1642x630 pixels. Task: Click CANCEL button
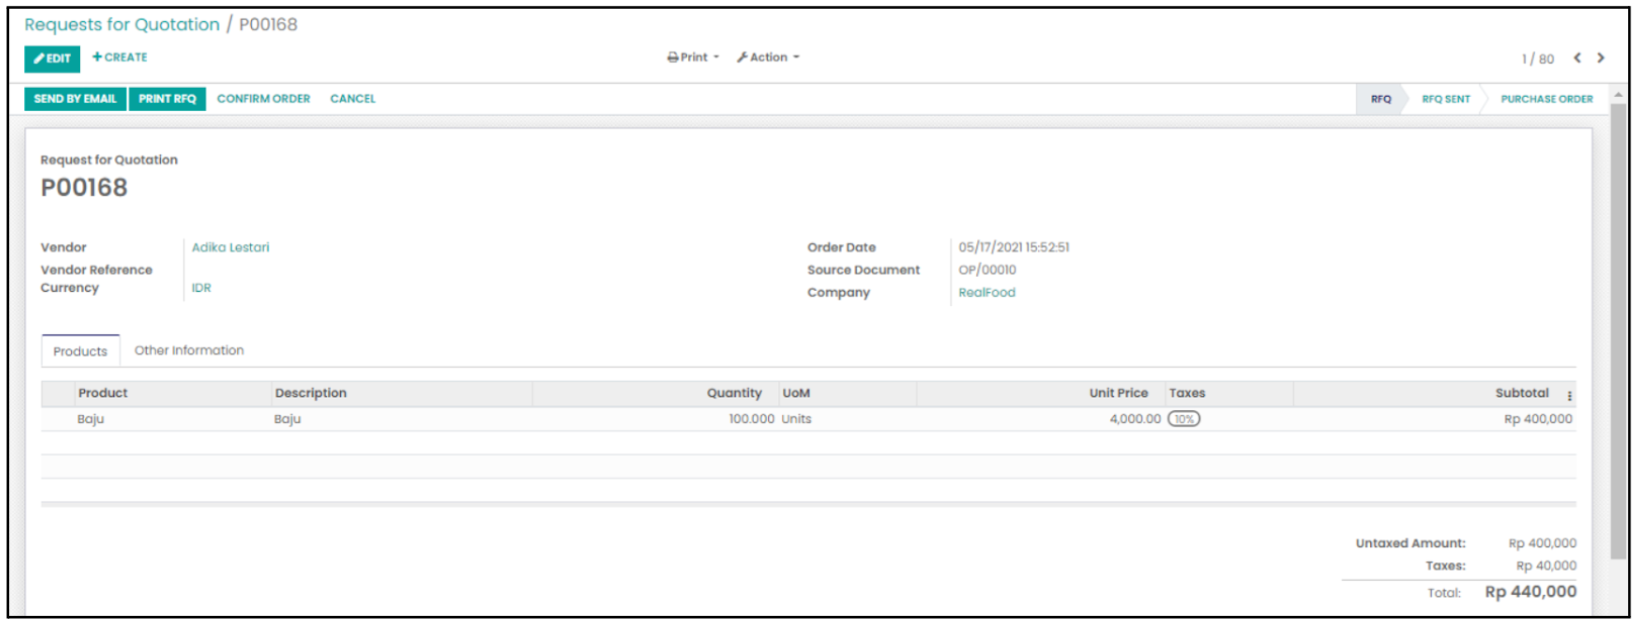coord(353,99)
